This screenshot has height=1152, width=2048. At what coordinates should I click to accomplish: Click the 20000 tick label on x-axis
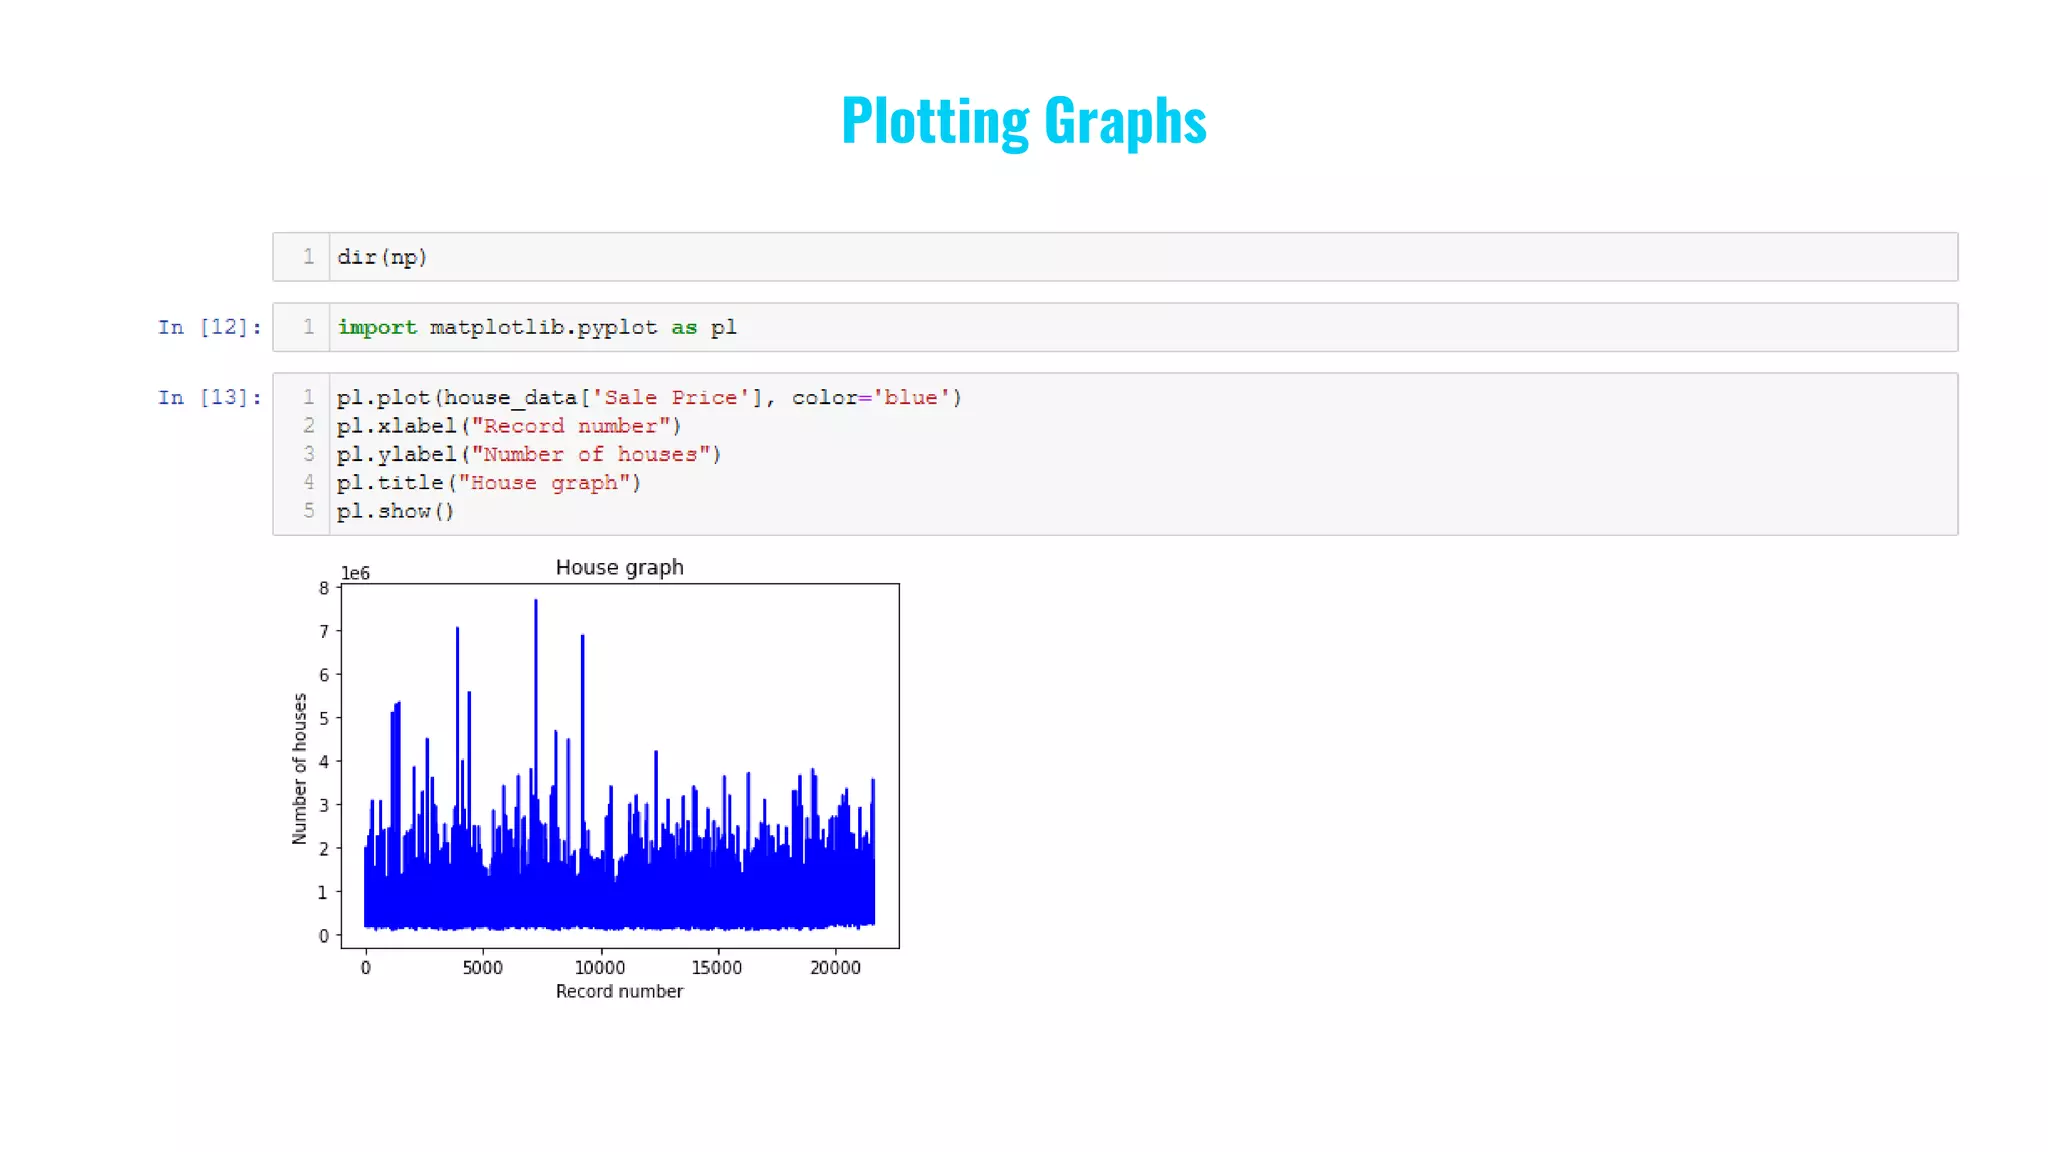835,967
